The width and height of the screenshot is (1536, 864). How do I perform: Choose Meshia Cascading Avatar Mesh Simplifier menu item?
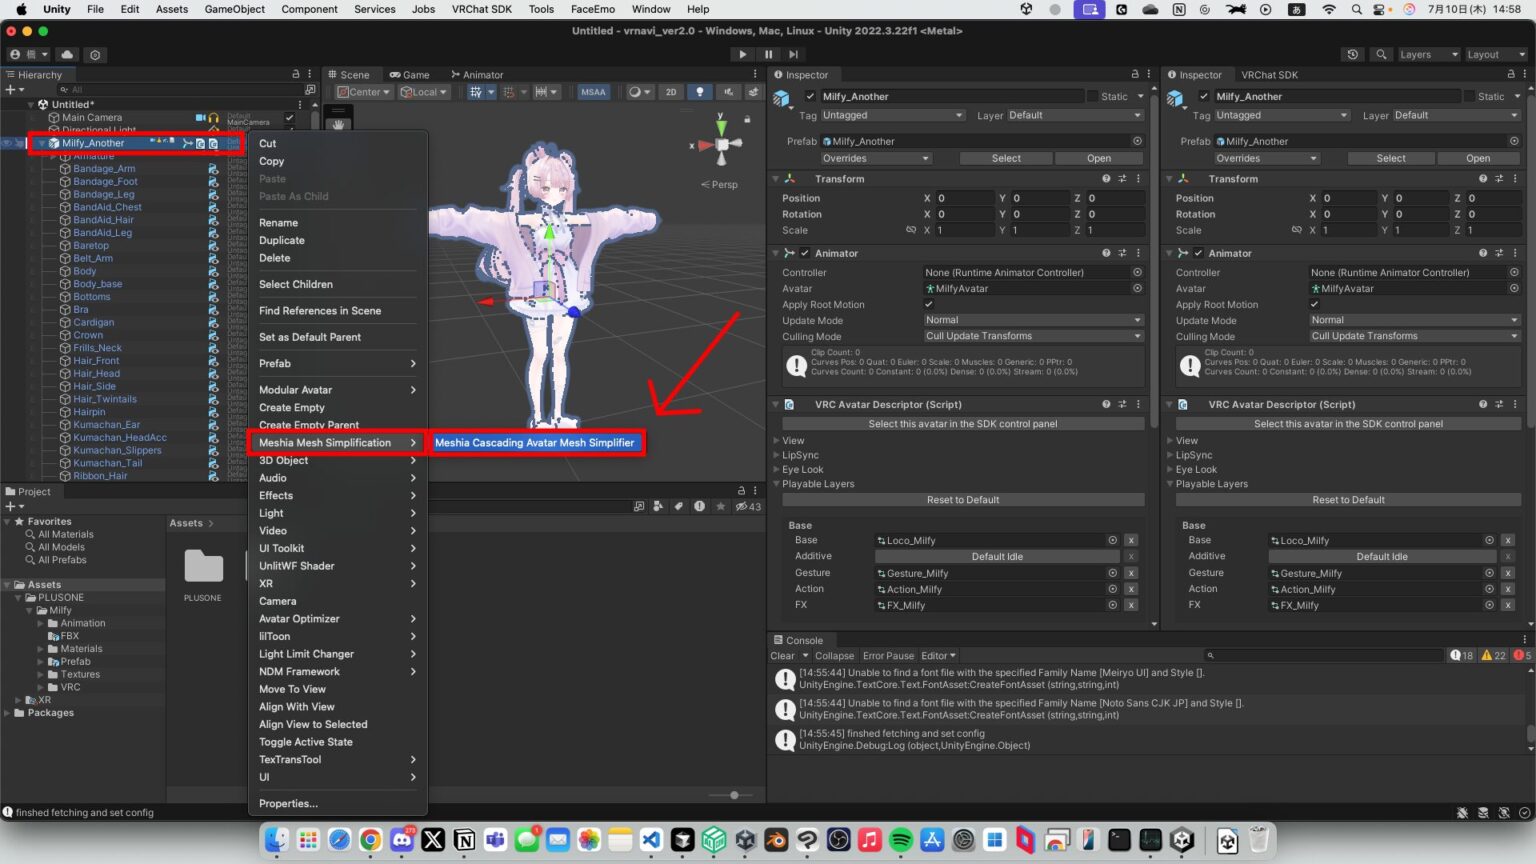(x=537, y=442)
